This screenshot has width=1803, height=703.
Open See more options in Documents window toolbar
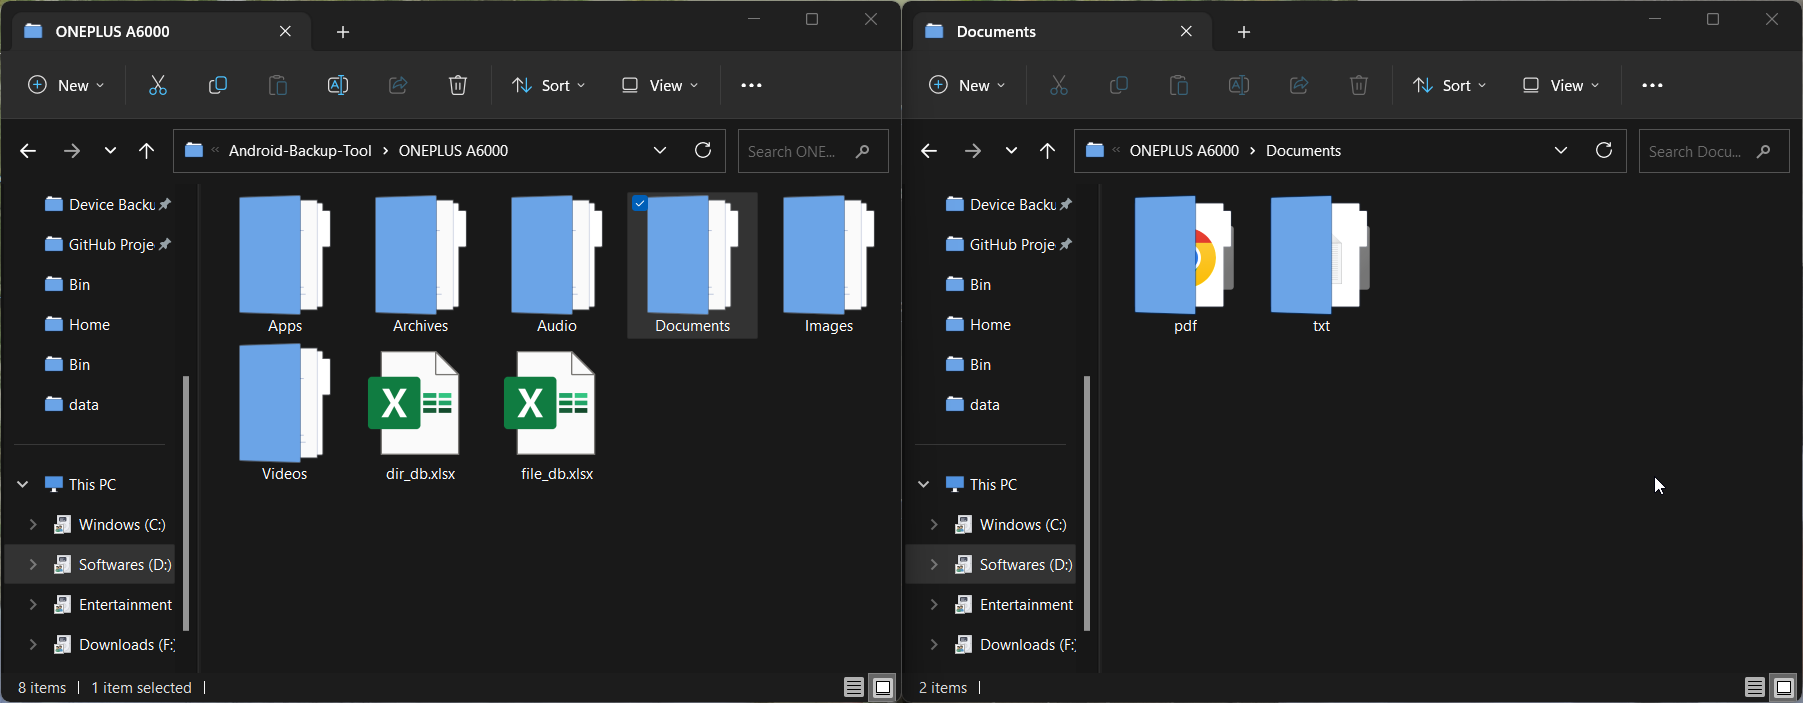(x=1652, y=86)
